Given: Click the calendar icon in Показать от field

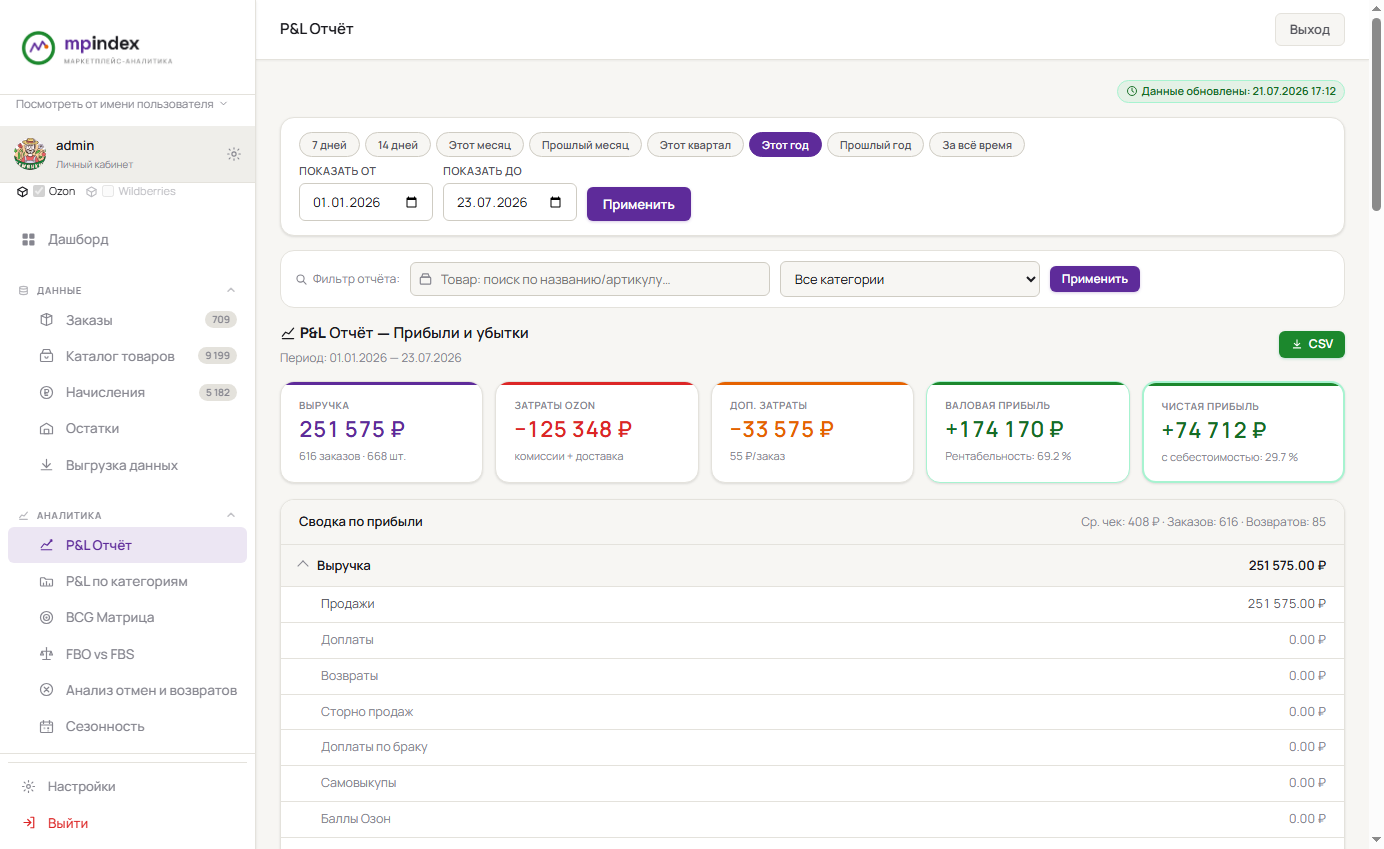Looking at the screenshot, I should pyautogui.click(x=412, y=202).
